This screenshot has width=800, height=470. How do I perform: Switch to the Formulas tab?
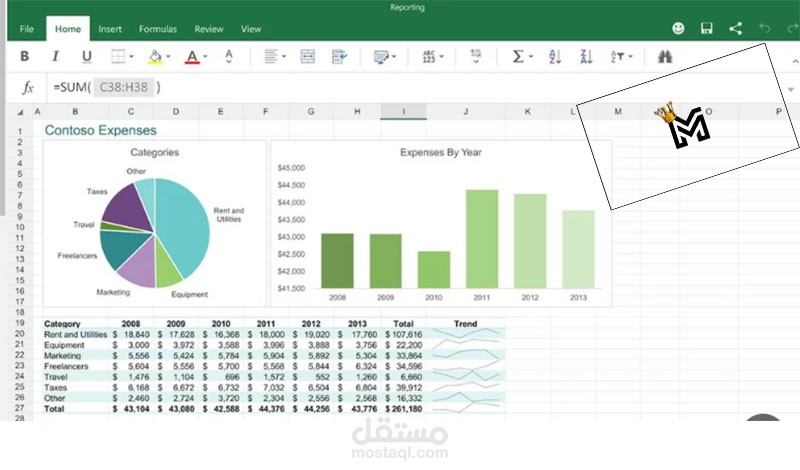pos(158,29)
